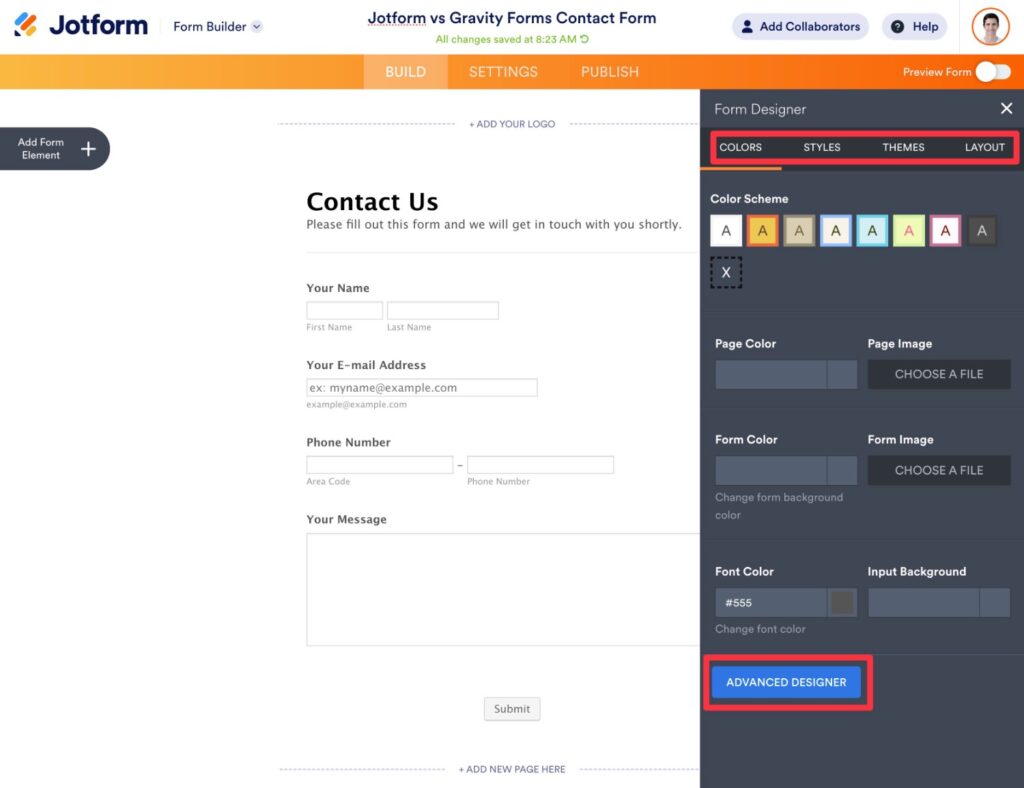This screenshot has height=788, width=1024.
Task: Open the Add Form Element plus icon
Action: pyautogui.click(x=86, y=148)
